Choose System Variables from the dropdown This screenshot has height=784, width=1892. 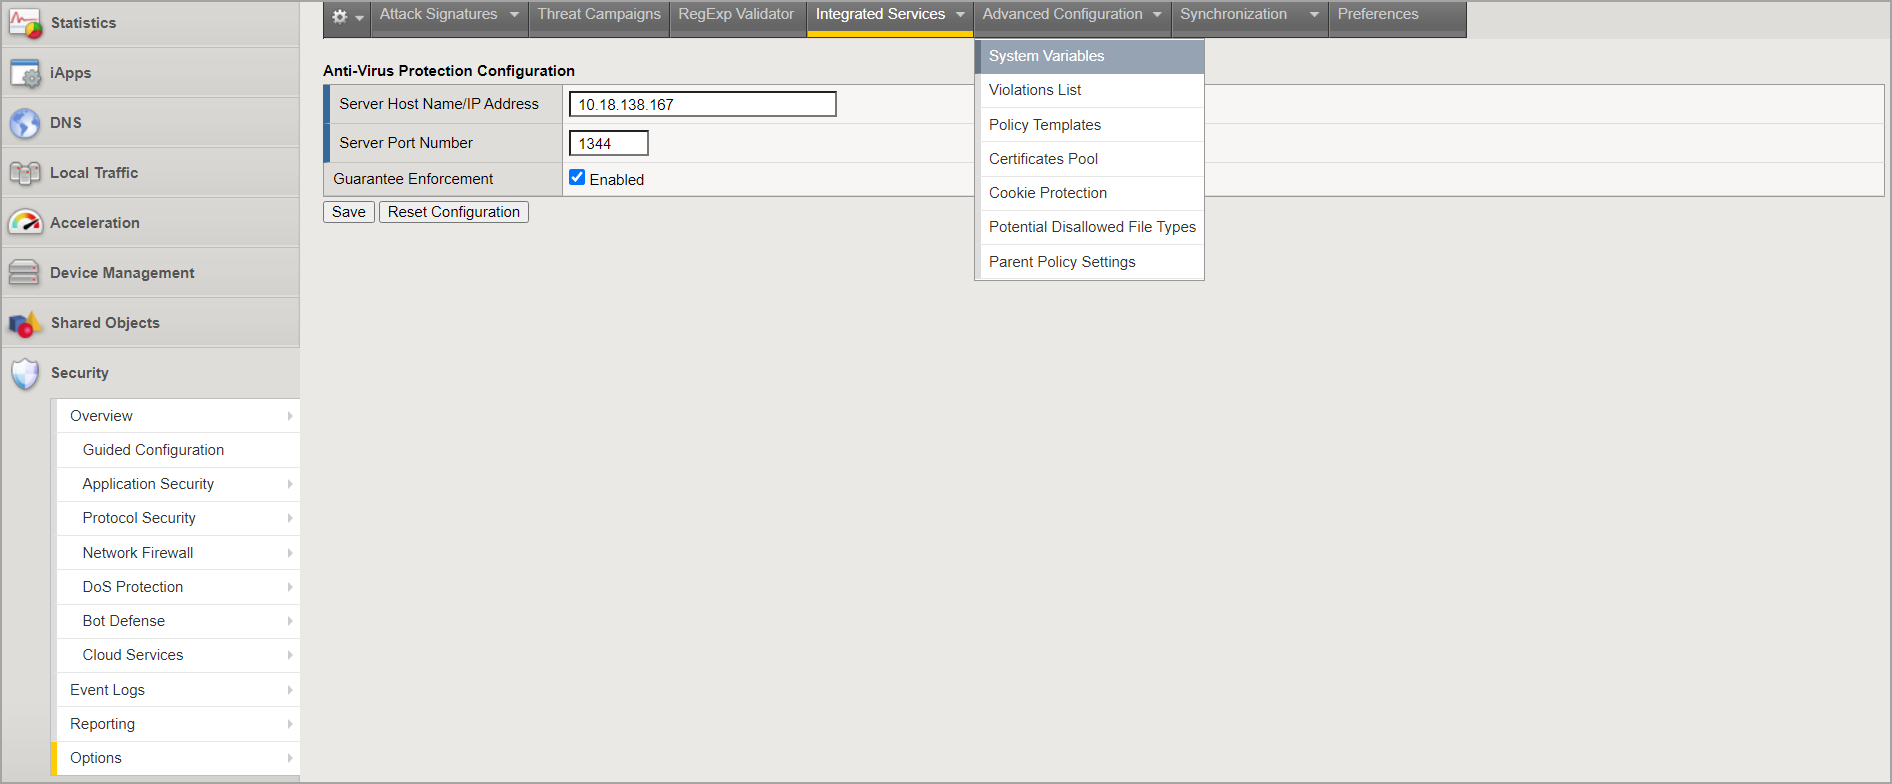tap(1046, 56)
